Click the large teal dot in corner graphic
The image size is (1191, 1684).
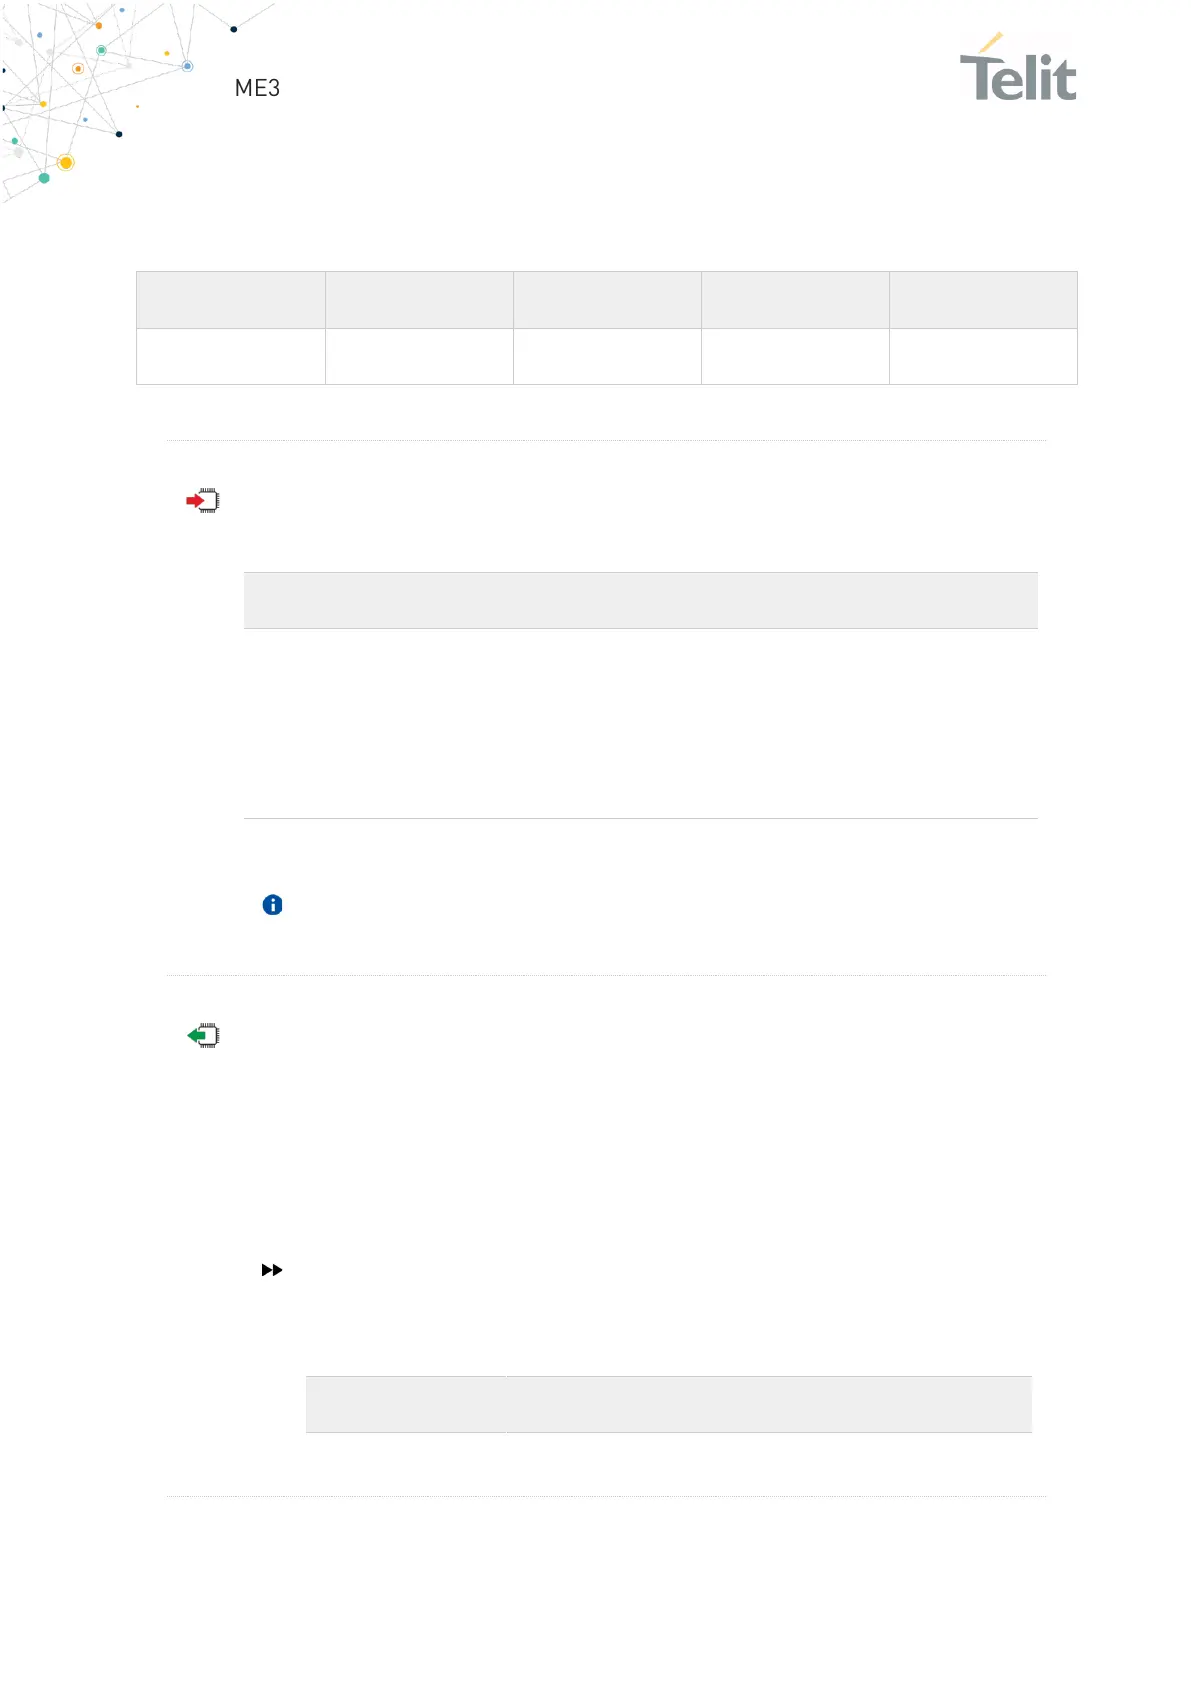click(x=44, y=178)
